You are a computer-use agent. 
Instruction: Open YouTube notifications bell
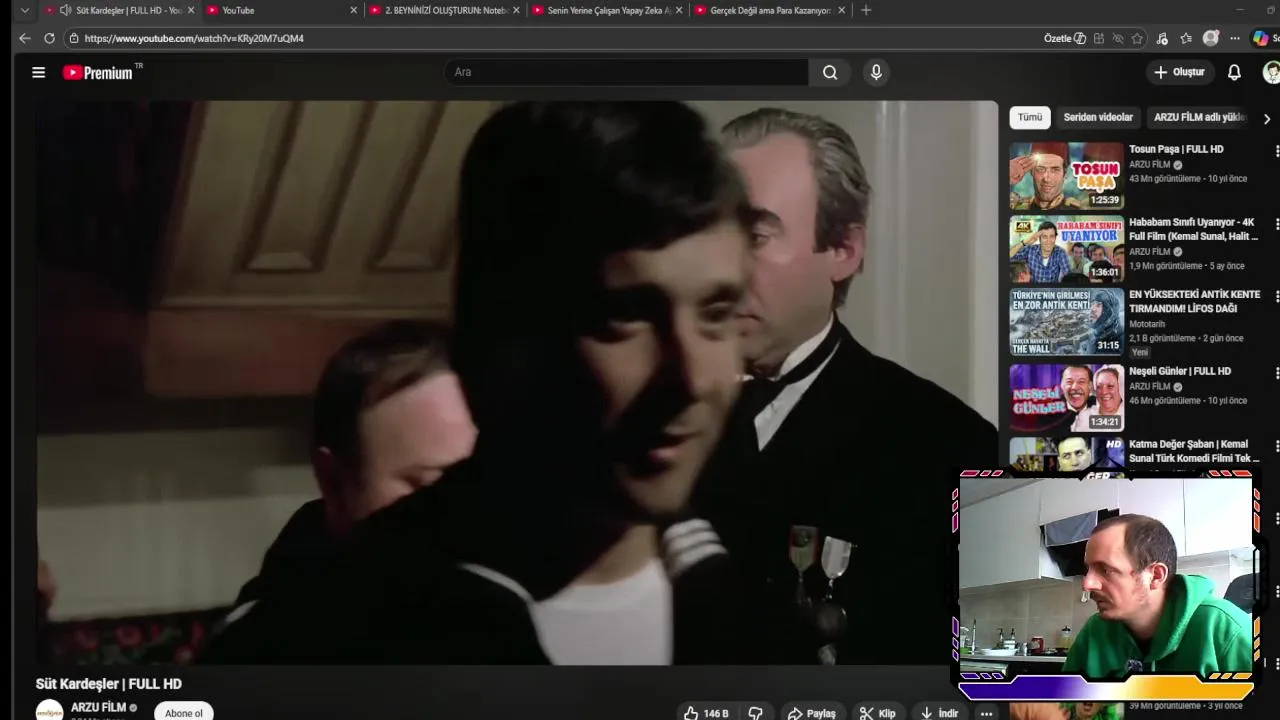[x=1234, y=72]
